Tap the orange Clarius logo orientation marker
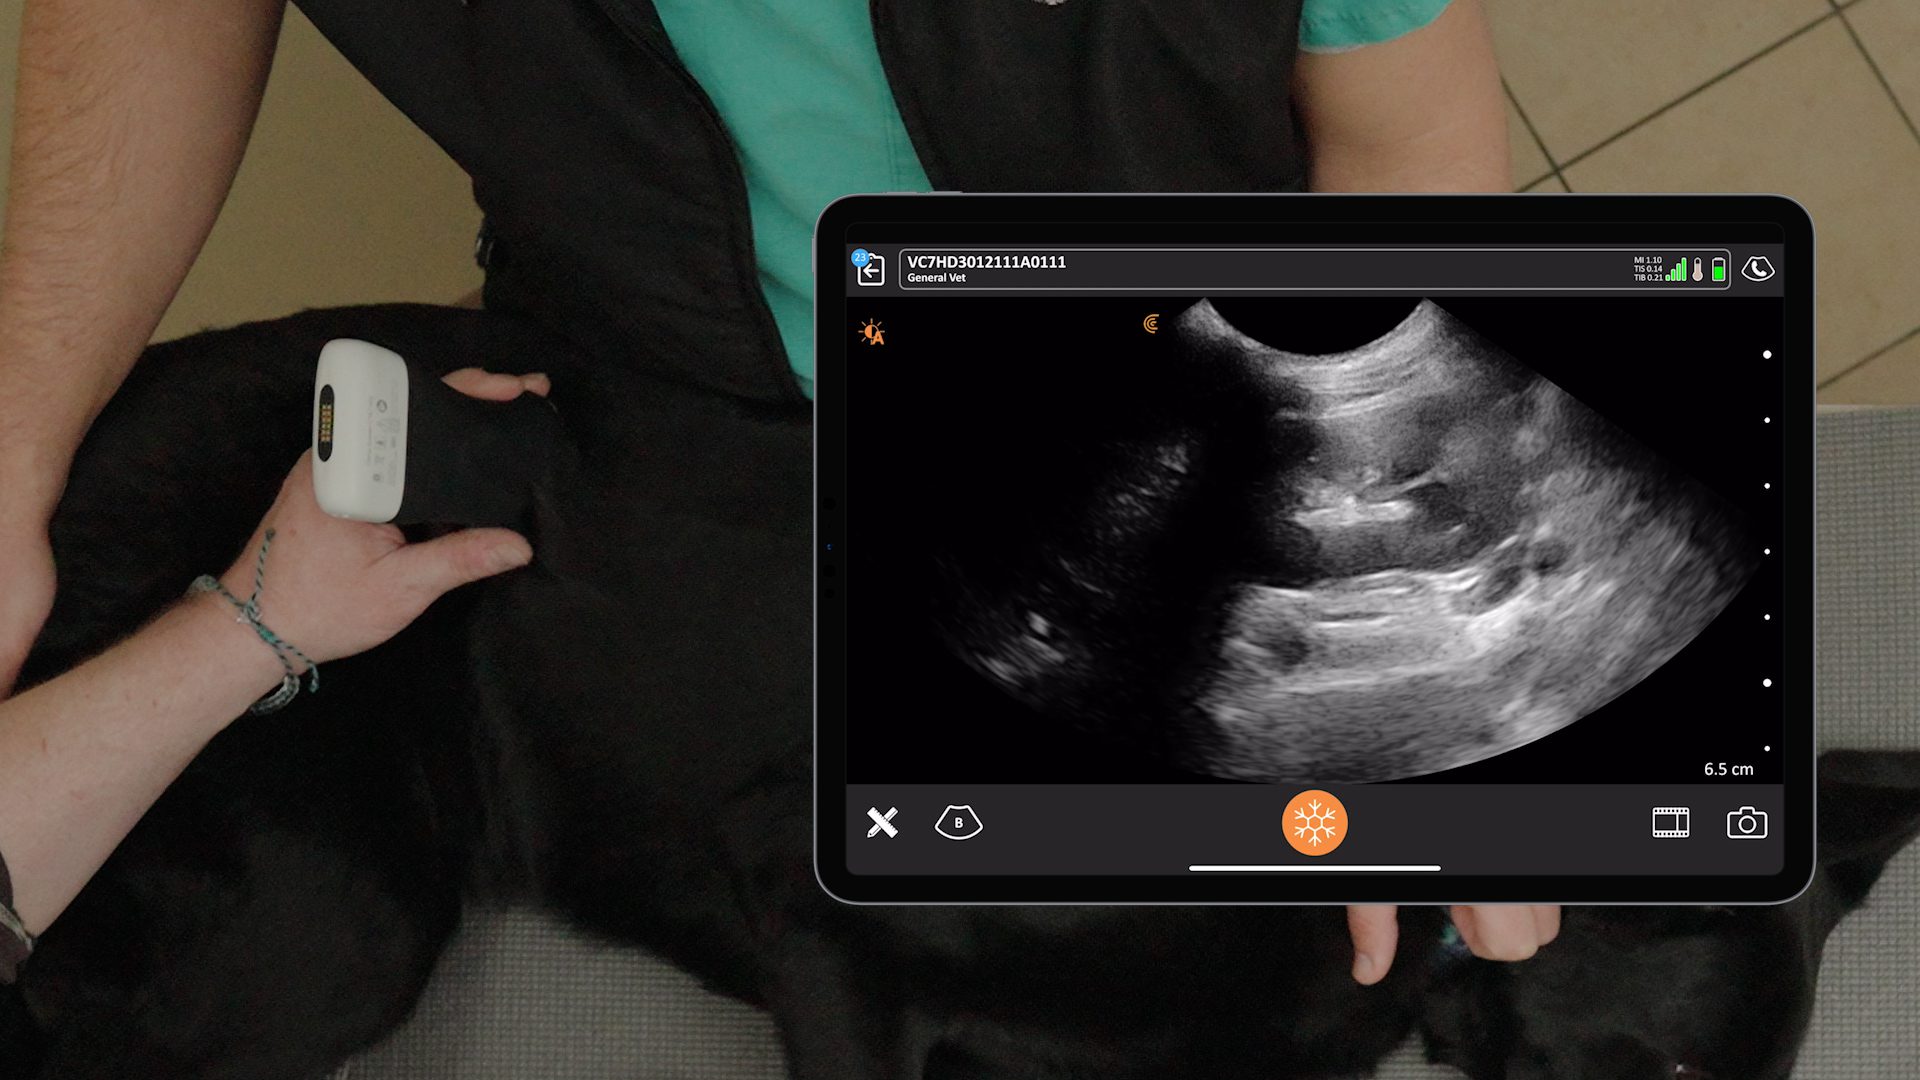The height and width of the screenshot is (1080, 1920). pyautogui.click(x=1151, y=324)
